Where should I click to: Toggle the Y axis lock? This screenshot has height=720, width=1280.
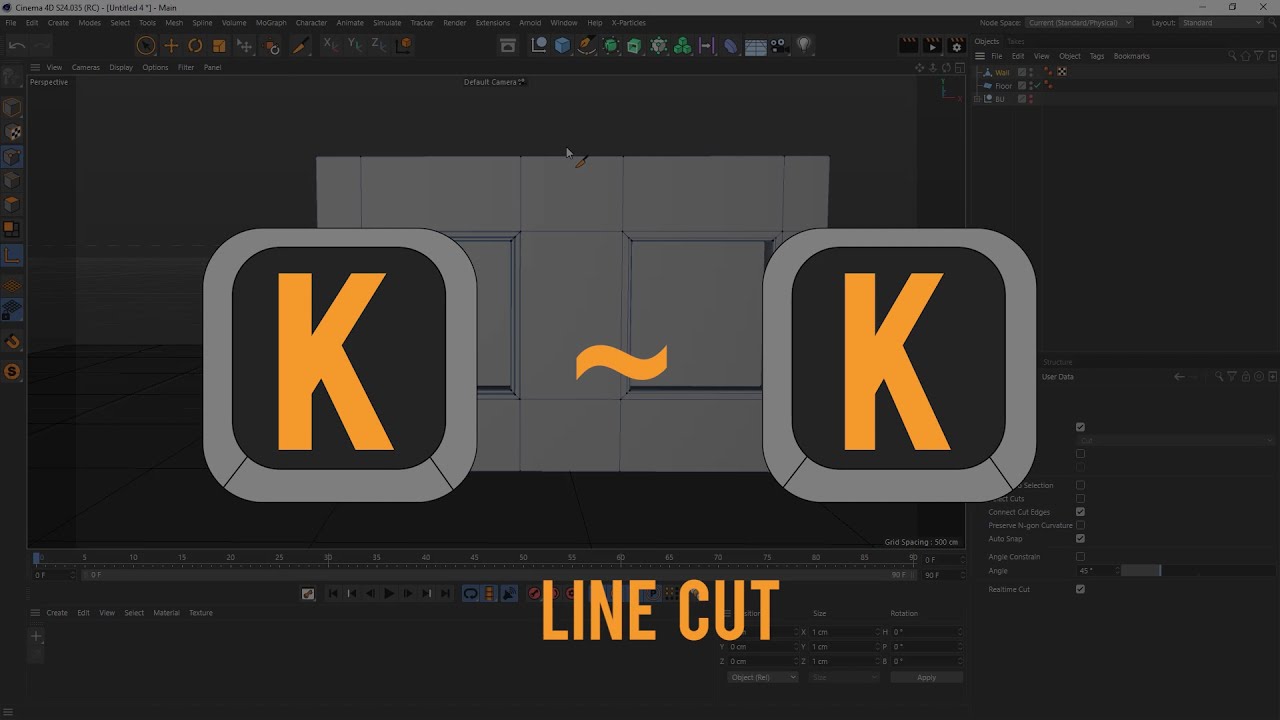(x=355, y=45)
